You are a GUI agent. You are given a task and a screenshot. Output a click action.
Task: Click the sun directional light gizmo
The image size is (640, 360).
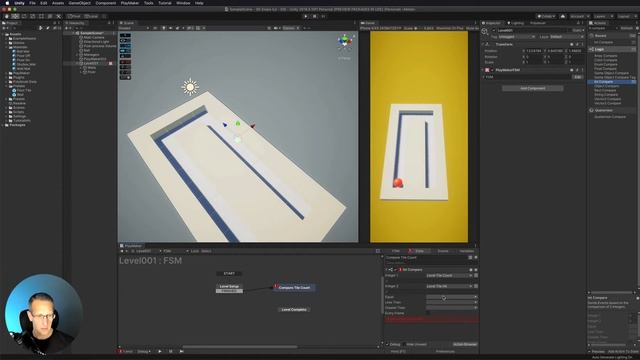click(190, 87)
